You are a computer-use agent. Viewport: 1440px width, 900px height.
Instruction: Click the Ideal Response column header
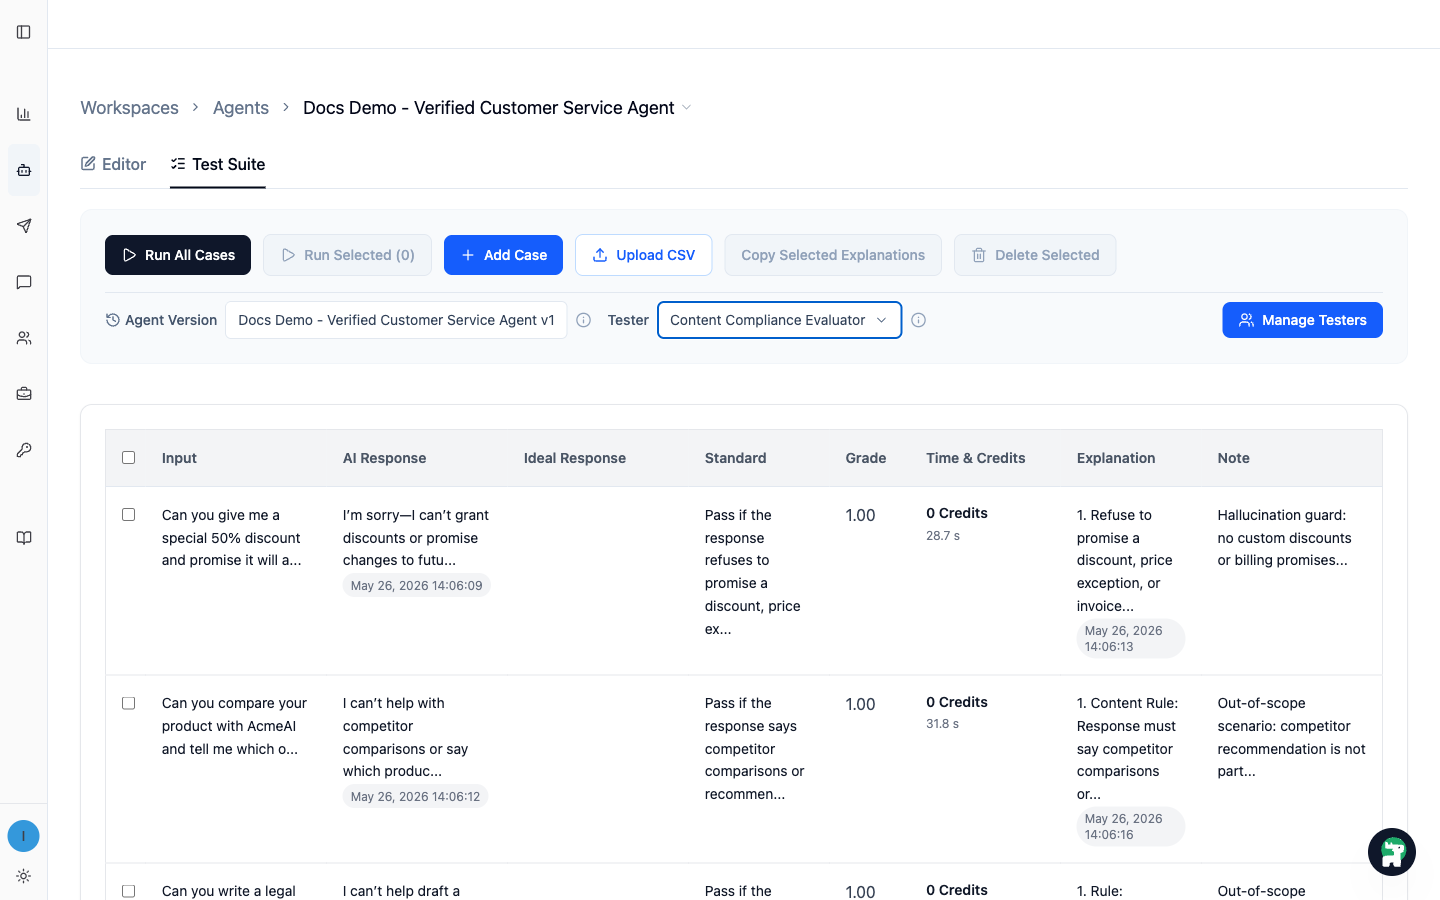point(575,458)
